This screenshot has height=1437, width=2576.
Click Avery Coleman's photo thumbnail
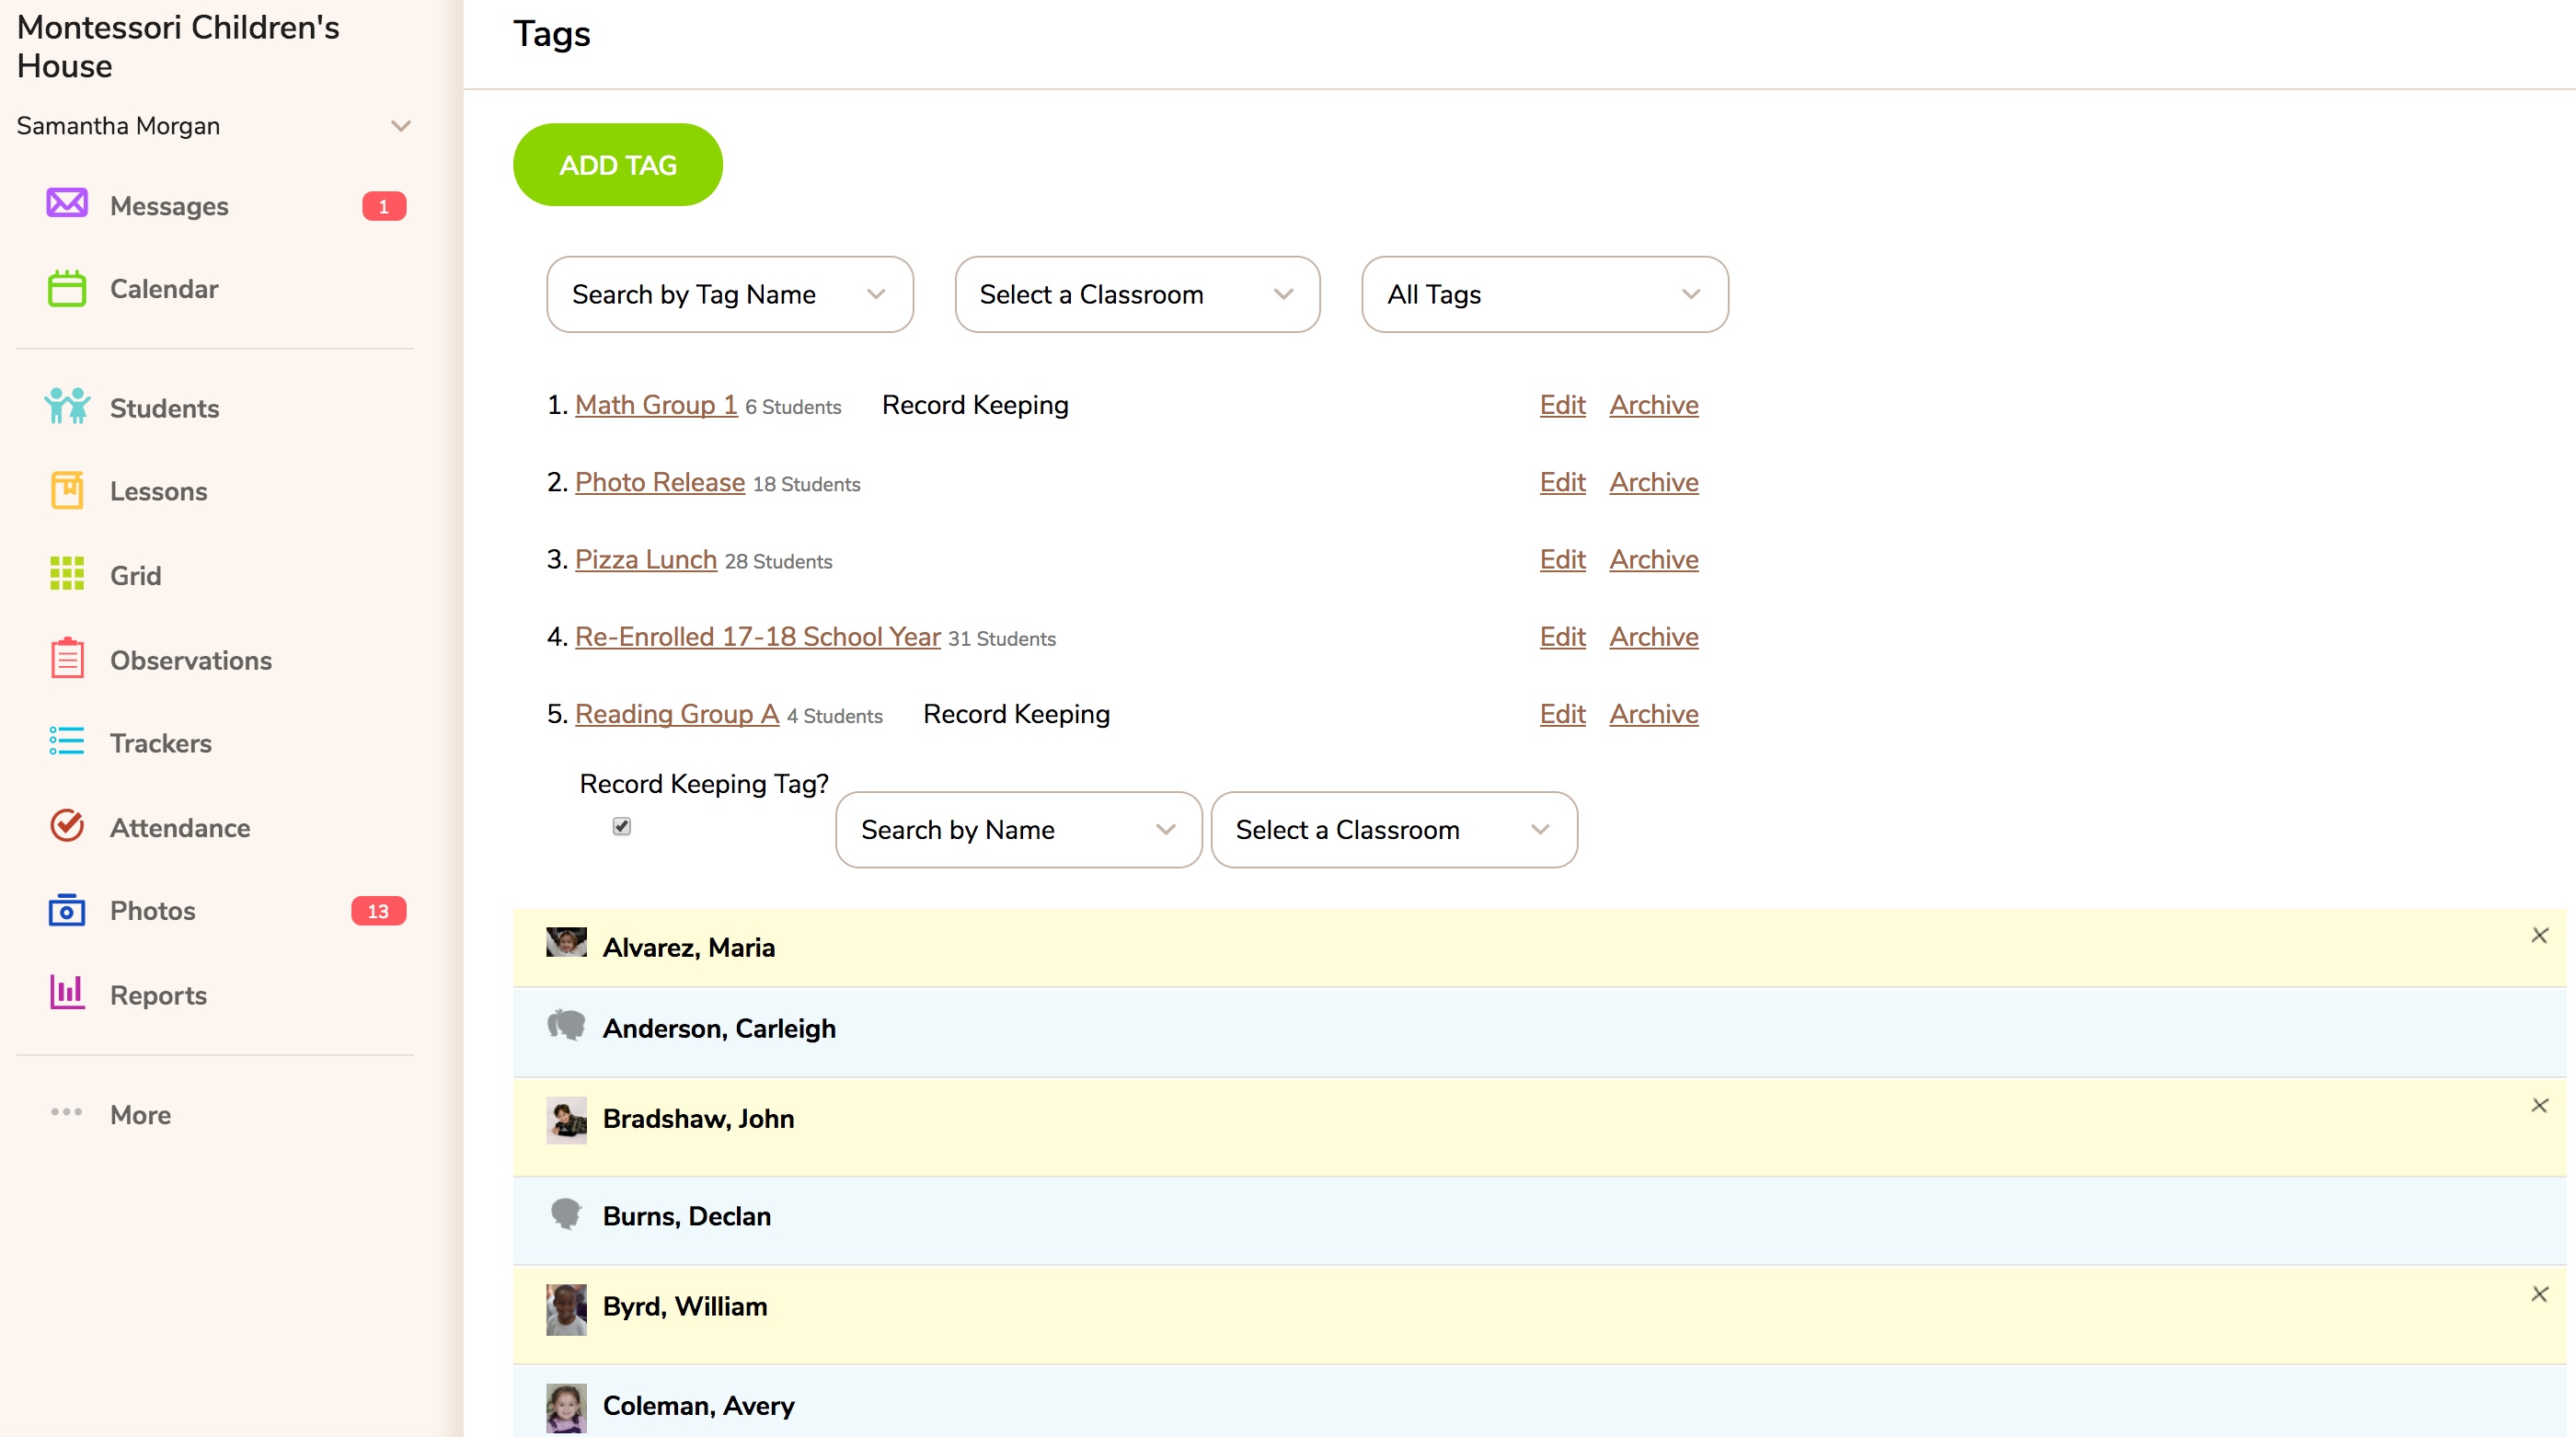[x=566, y=1408]
